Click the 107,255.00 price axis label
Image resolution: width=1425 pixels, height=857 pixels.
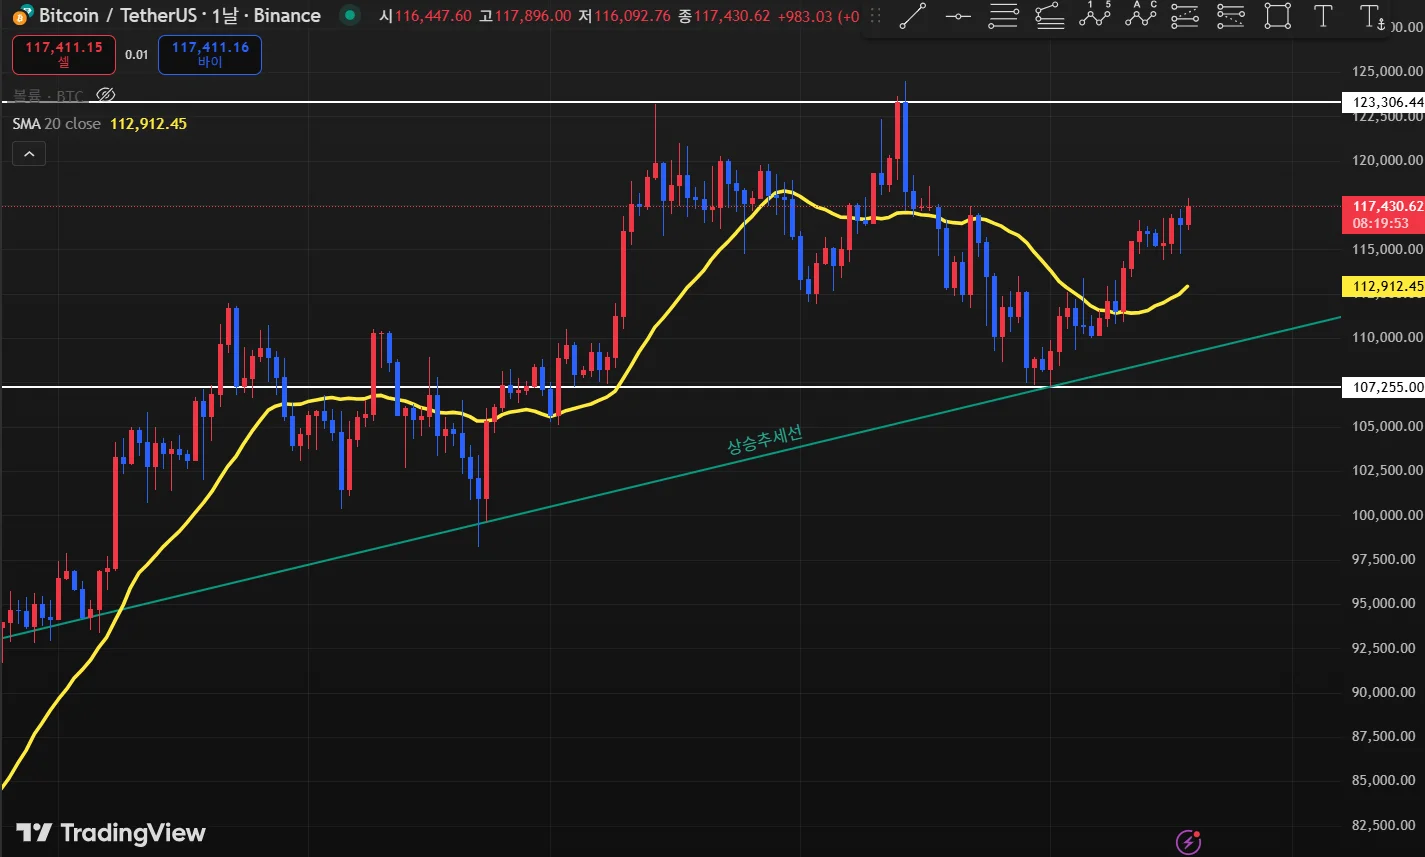pyautogui.click(x=1382, y=386)
